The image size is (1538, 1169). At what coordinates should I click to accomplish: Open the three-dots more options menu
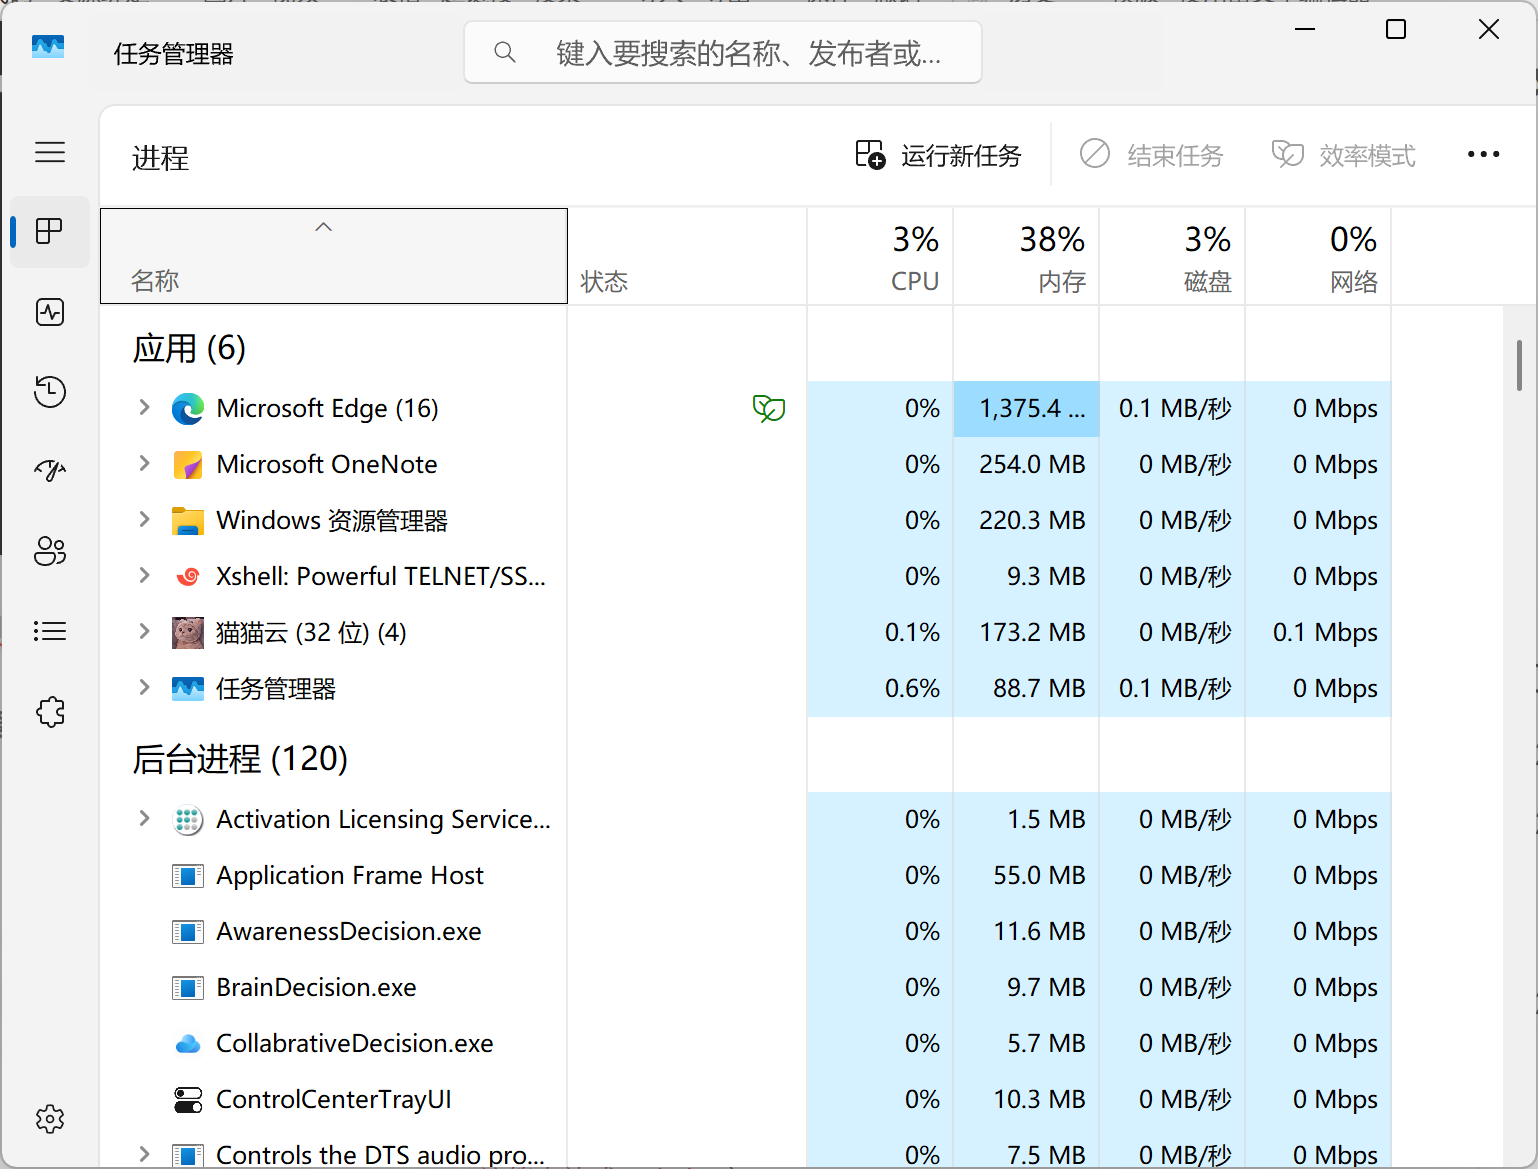tap(1483, 154)
